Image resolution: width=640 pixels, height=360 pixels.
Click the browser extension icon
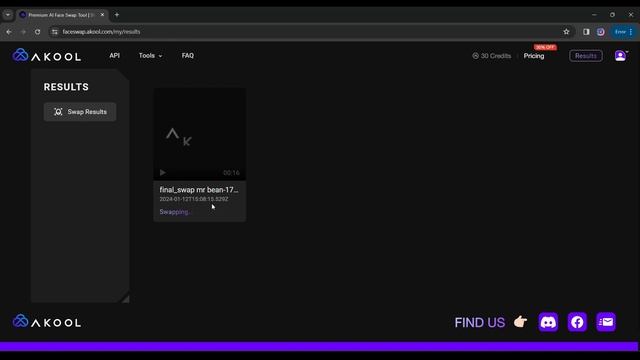600,32
